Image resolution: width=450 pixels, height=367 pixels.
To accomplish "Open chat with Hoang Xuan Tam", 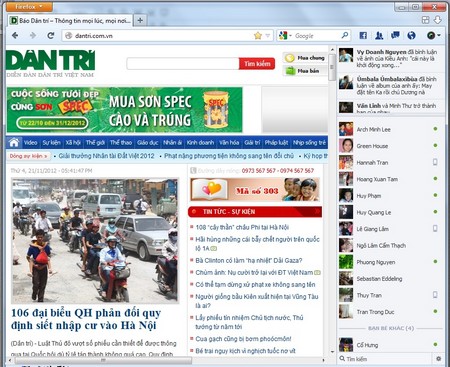I will pos(391,179).
